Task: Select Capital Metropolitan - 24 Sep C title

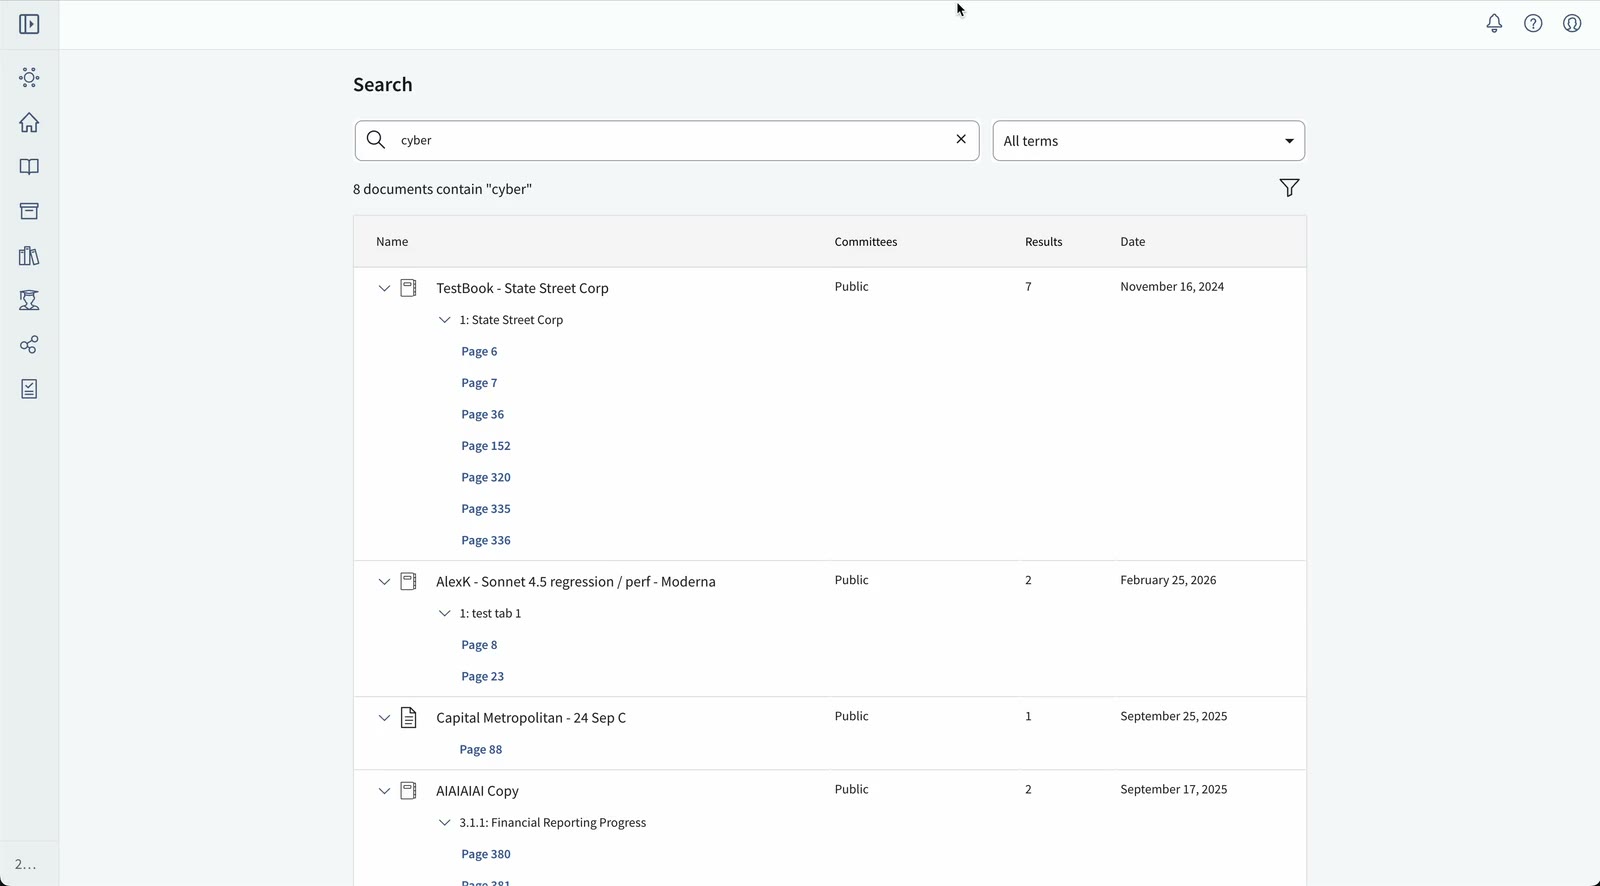Action: [531, 718]
